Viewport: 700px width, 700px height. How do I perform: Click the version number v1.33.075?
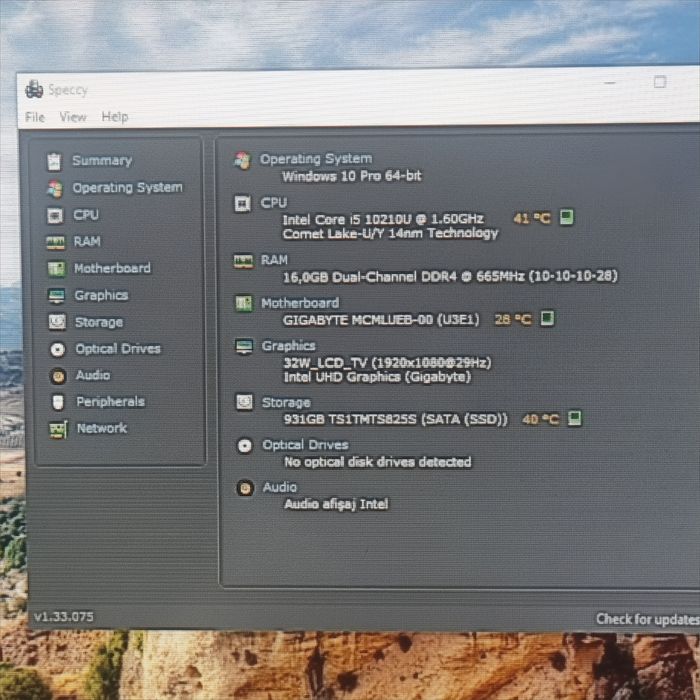tap(64, 617)
